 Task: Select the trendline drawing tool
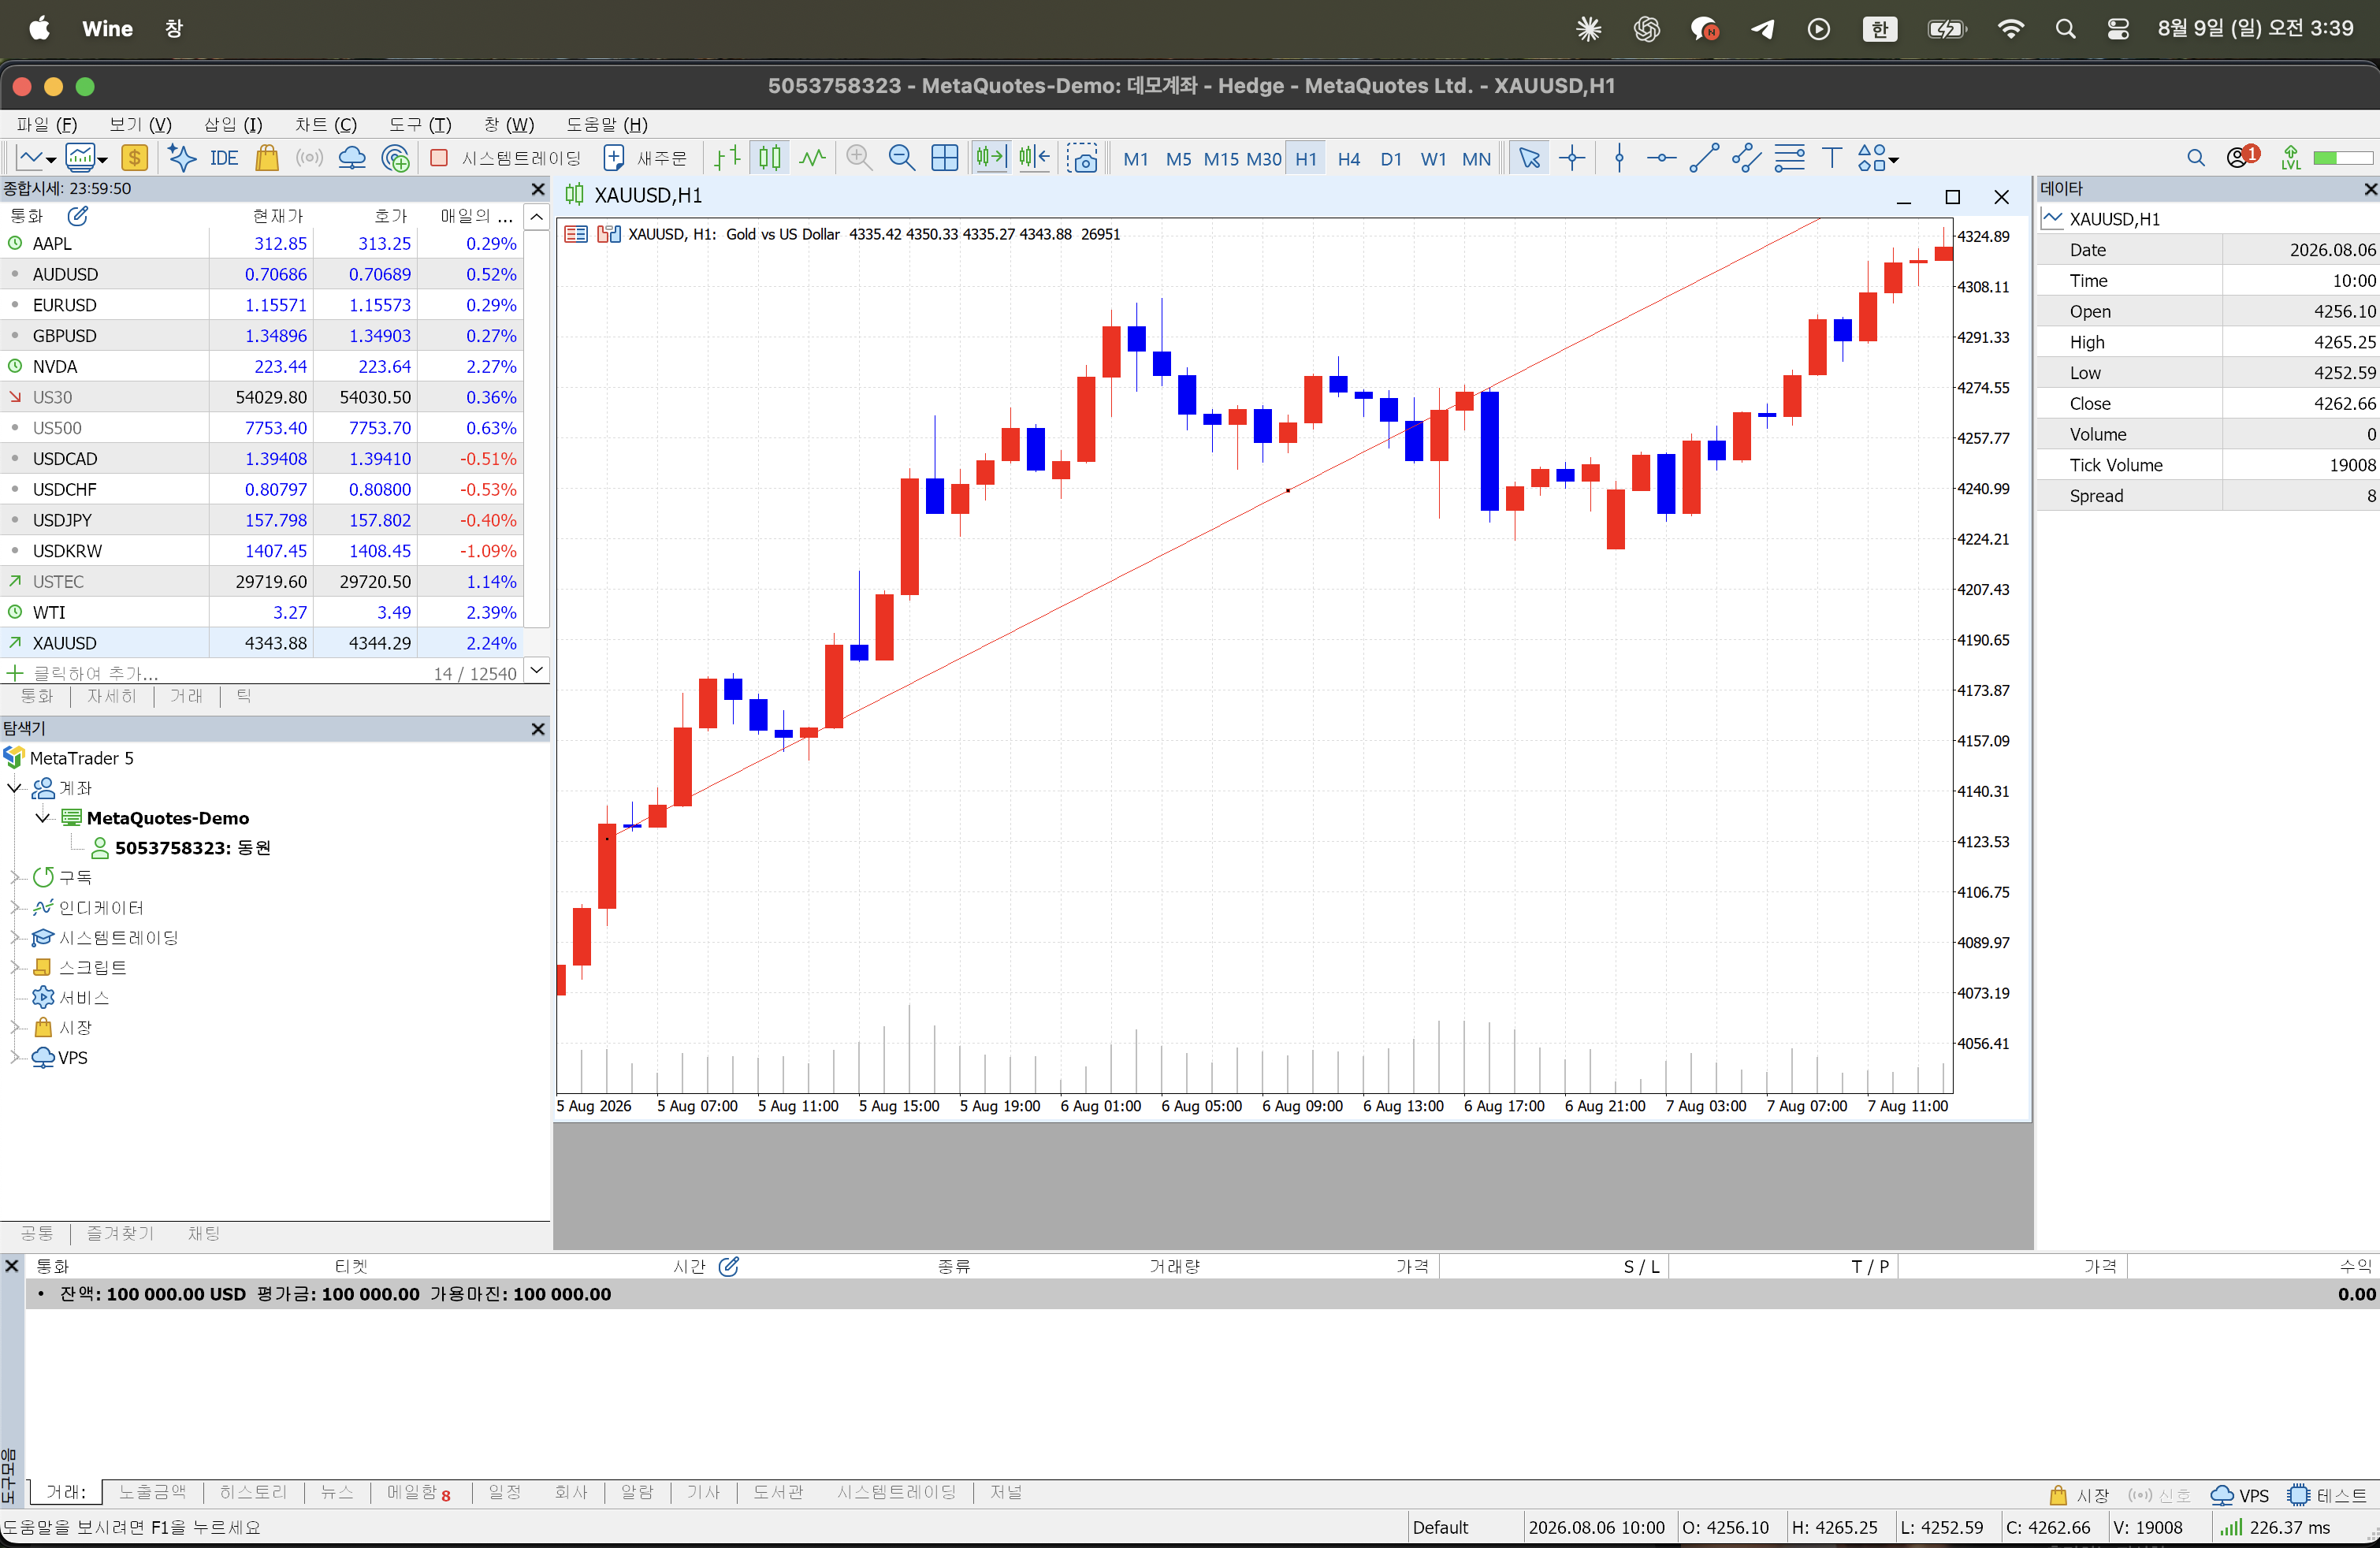coord(1704,158)
